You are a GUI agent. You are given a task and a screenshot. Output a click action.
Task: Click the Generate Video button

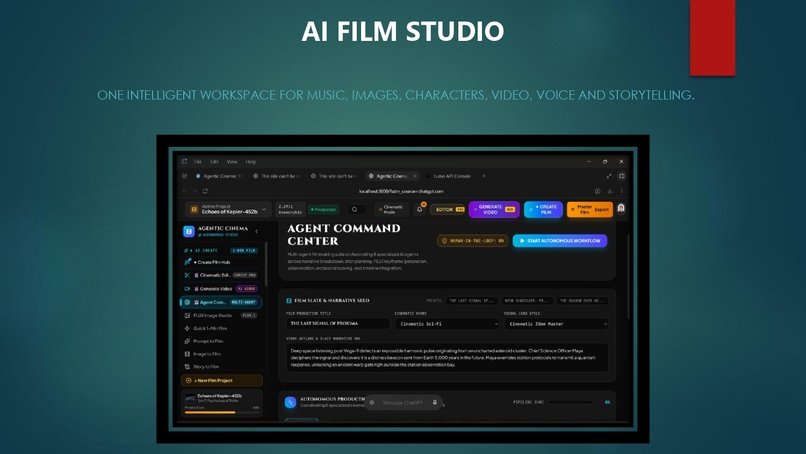[x=494, y=209]
